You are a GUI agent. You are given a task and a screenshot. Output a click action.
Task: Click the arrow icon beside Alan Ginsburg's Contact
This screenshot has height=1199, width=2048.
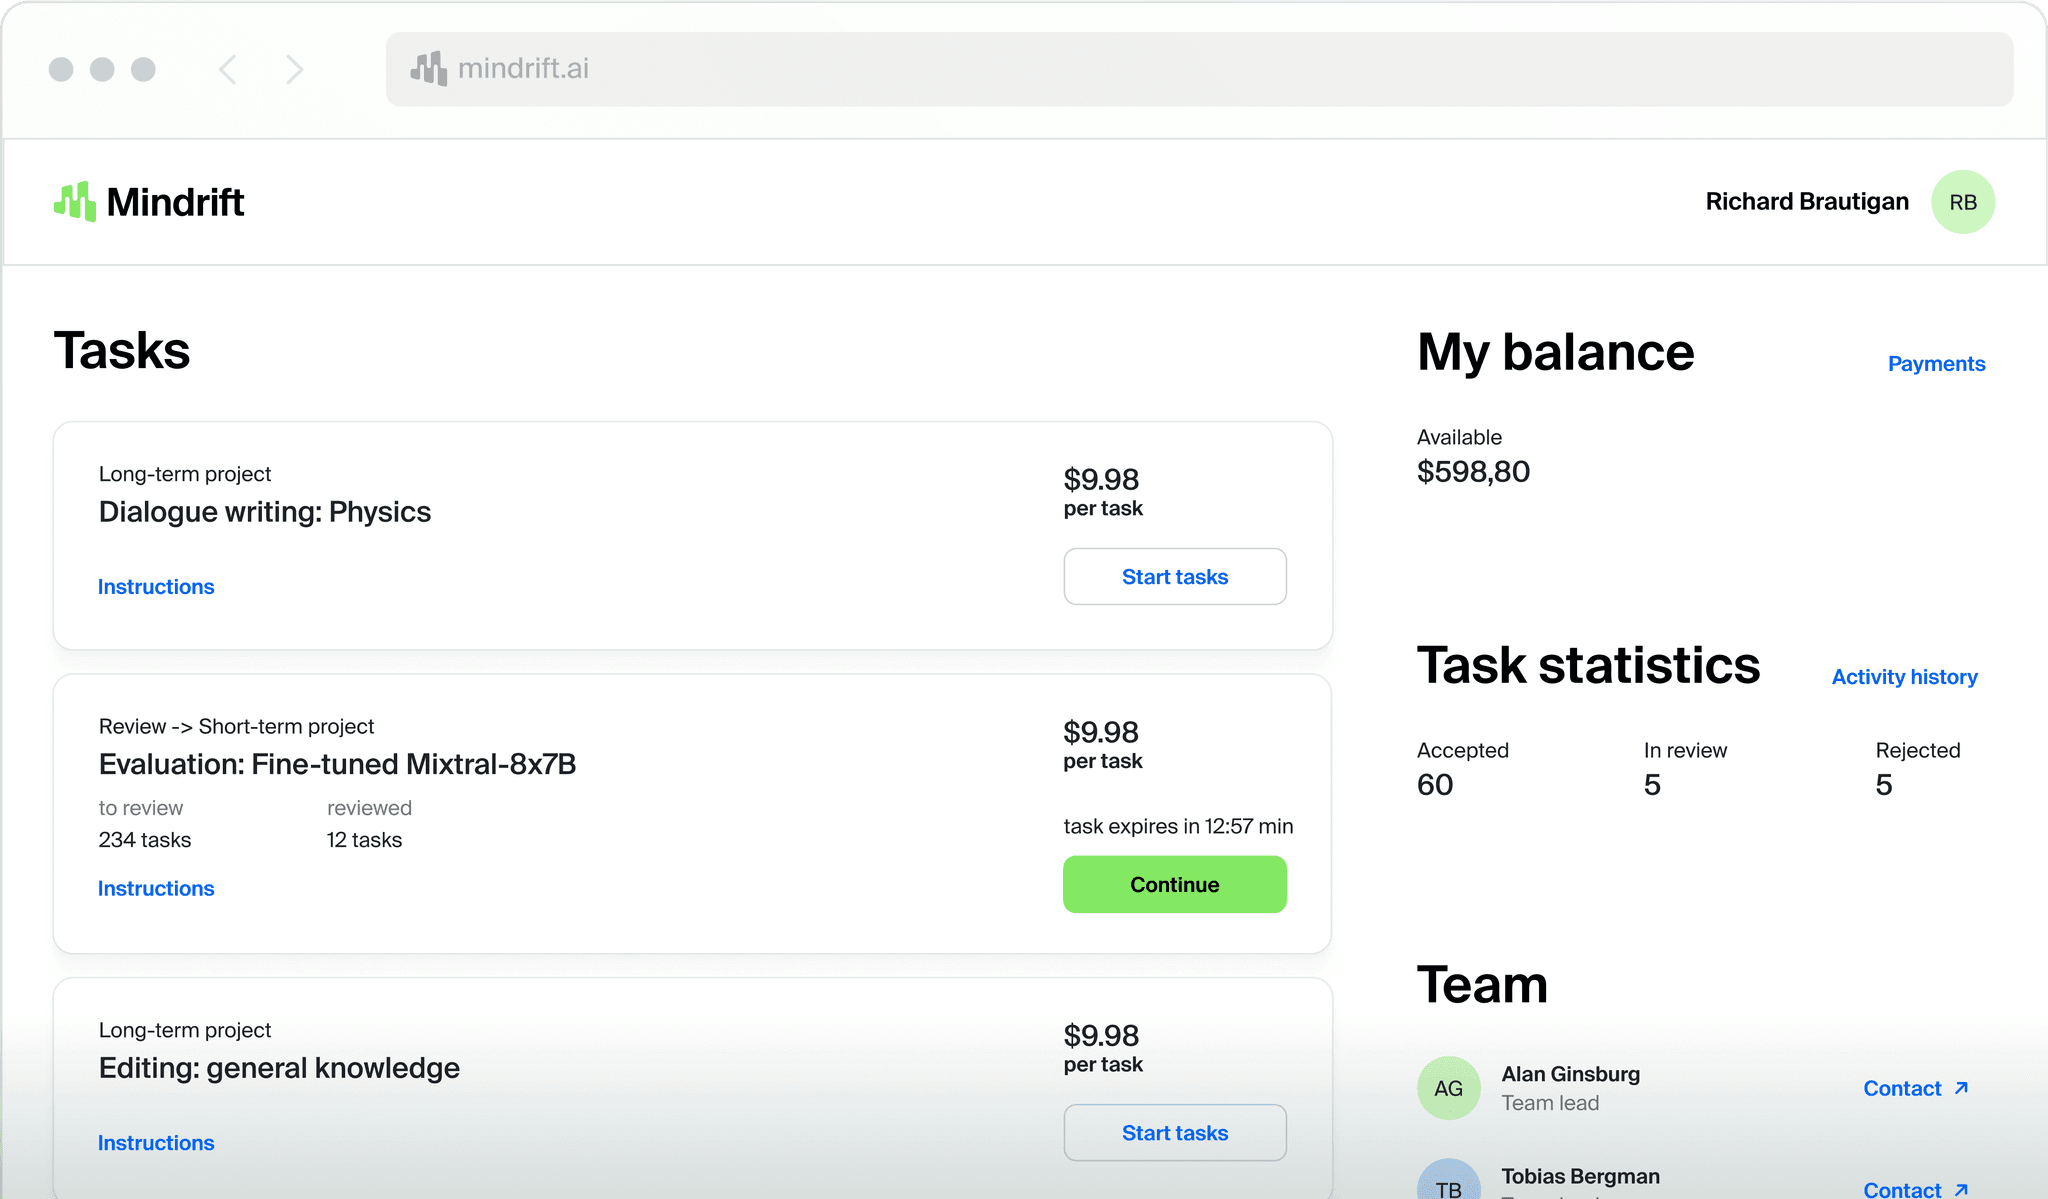[1961, 1088]
